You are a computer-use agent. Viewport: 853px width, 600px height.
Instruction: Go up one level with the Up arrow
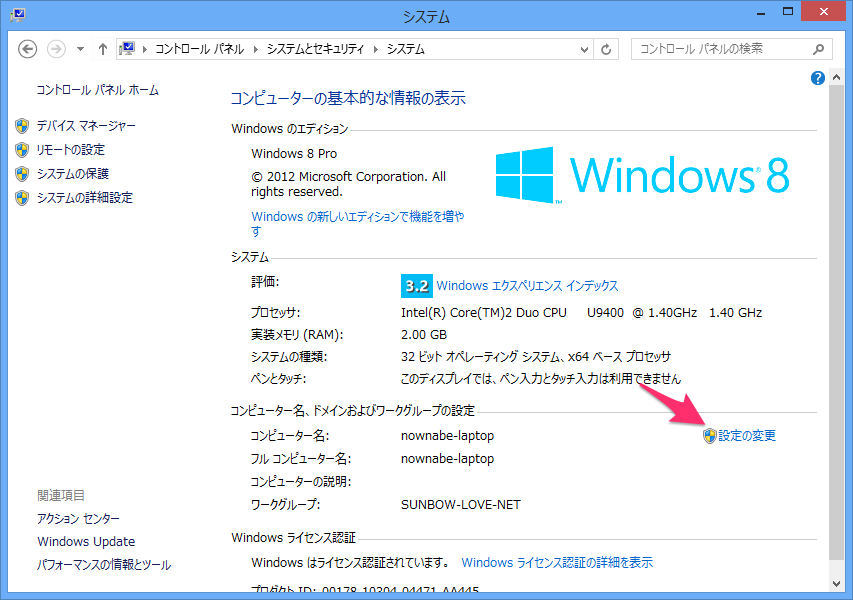point(103,50)
